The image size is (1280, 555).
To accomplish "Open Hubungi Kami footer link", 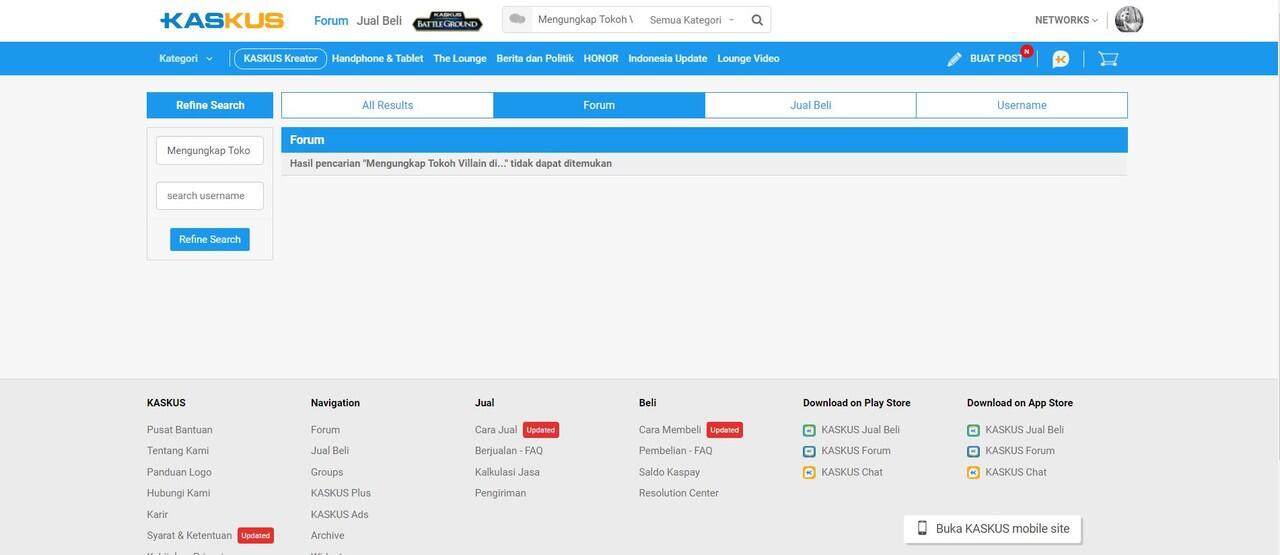I will click(178, 493).
